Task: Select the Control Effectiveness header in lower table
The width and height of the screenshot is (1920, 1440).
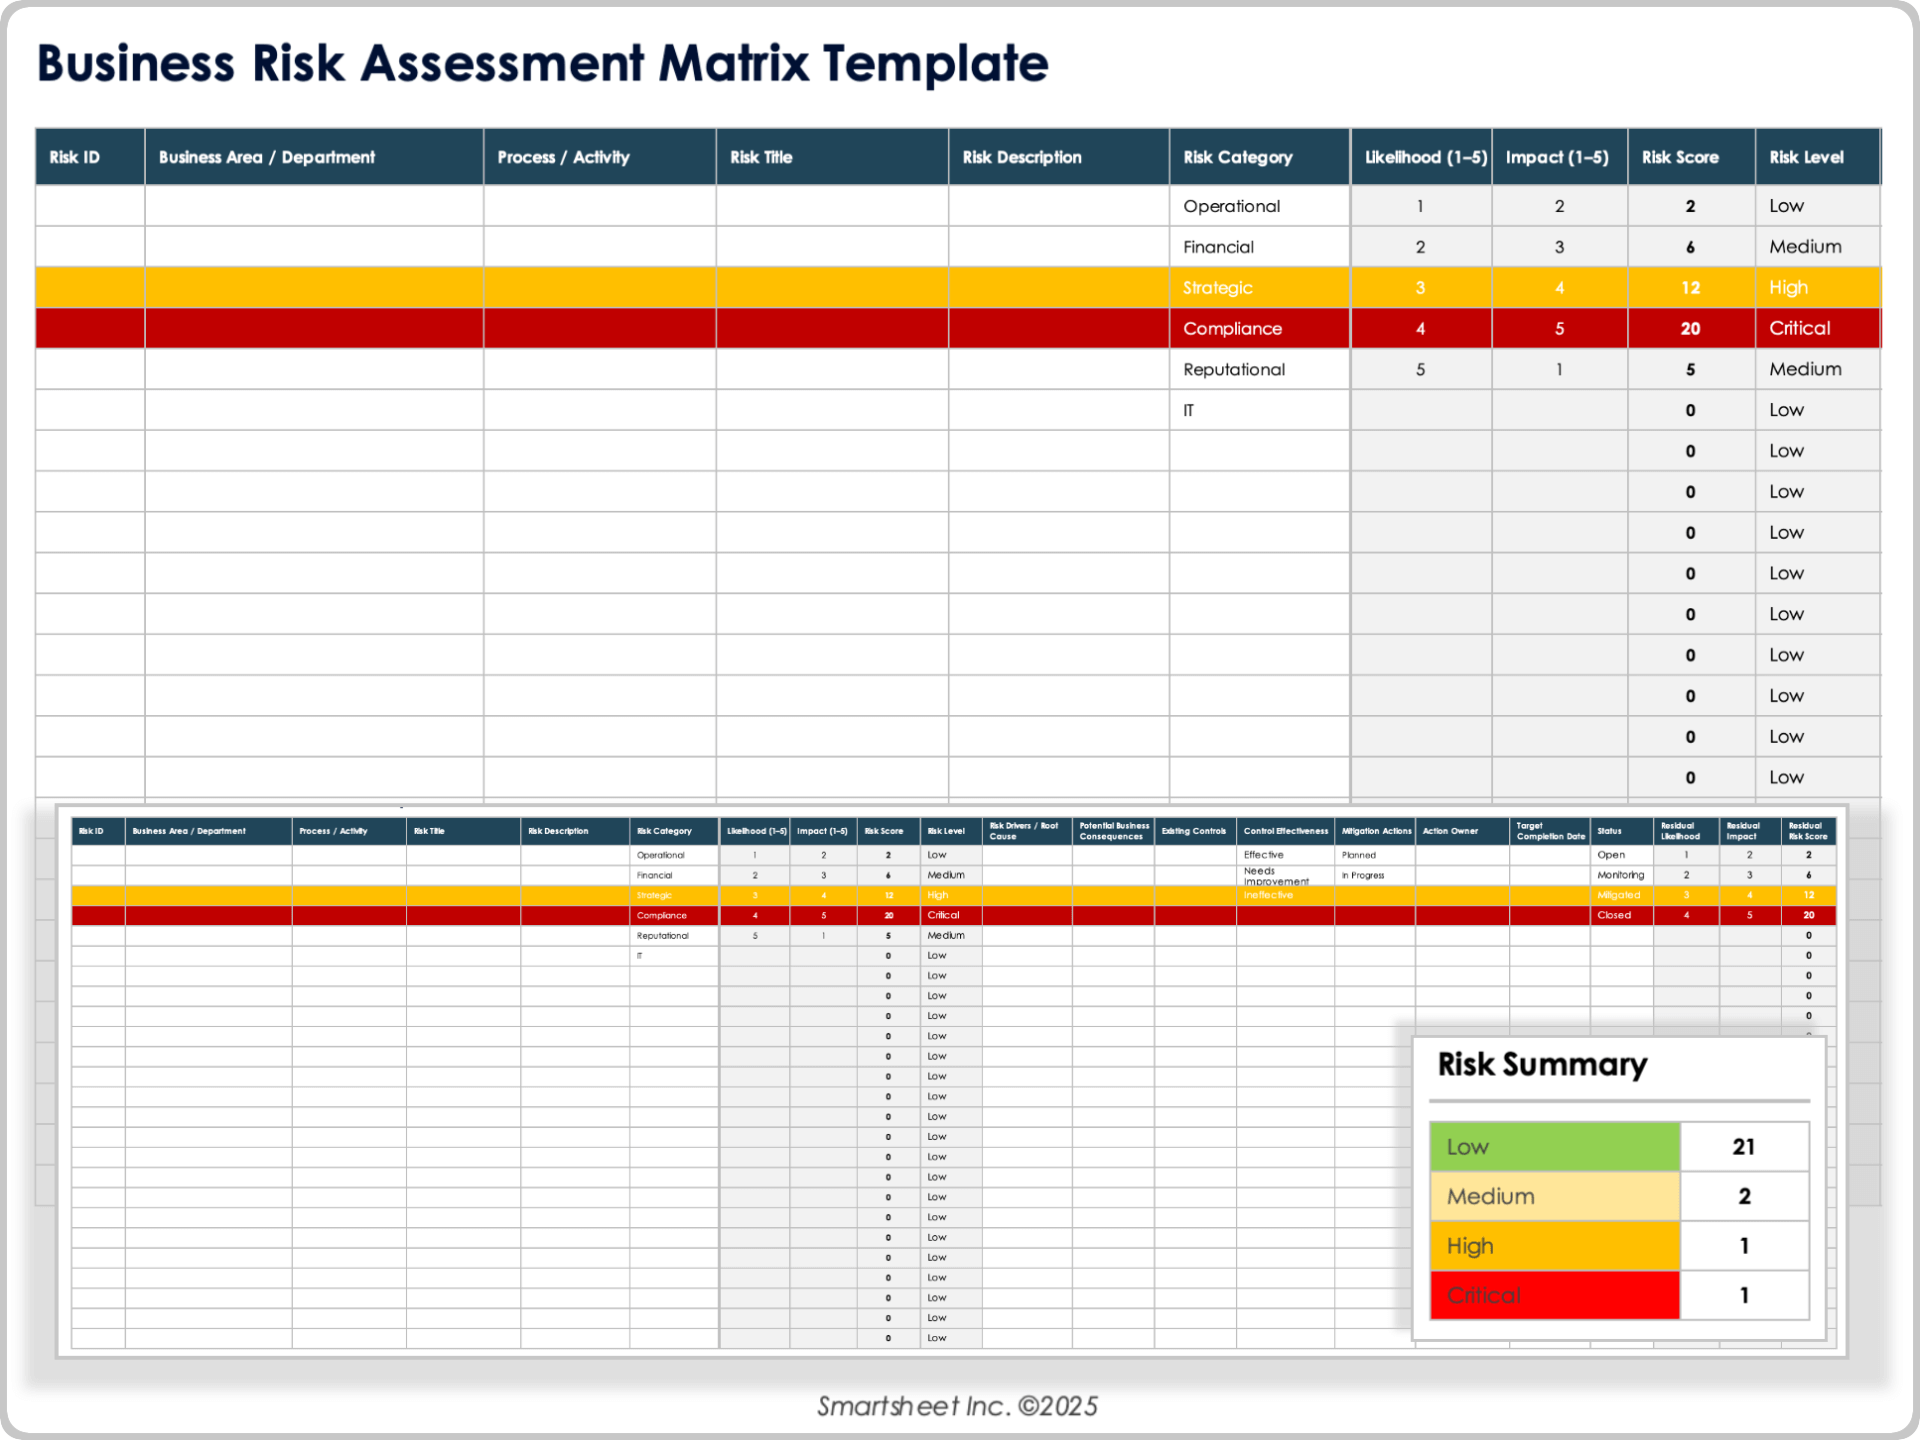Action: [x=1284, y=830]
